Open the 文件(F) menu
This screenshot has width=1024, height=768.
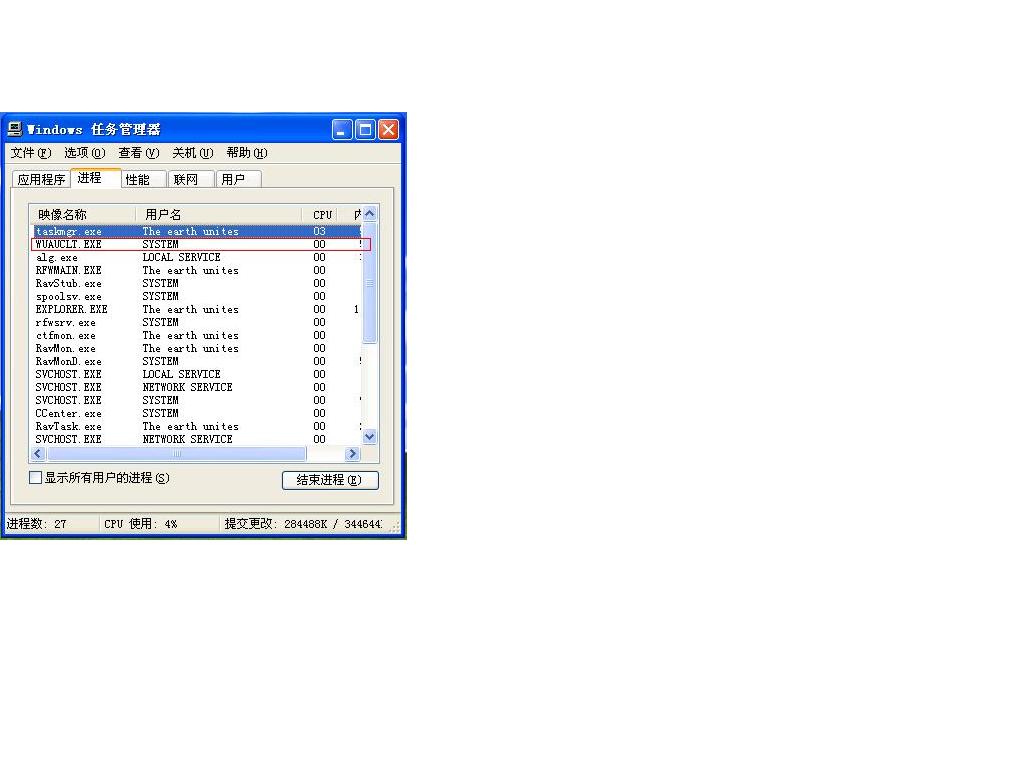31,153
